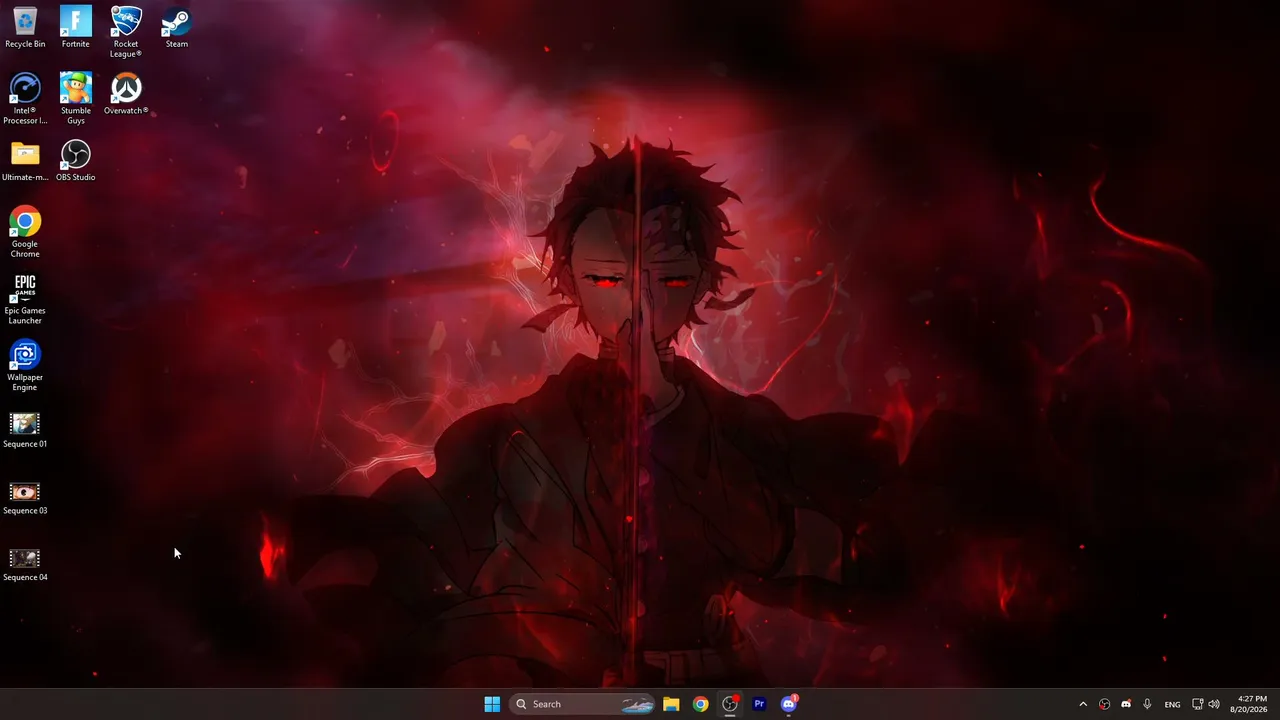
Task: Select the Steam desktop shortcut
Action: coord(177,28)
